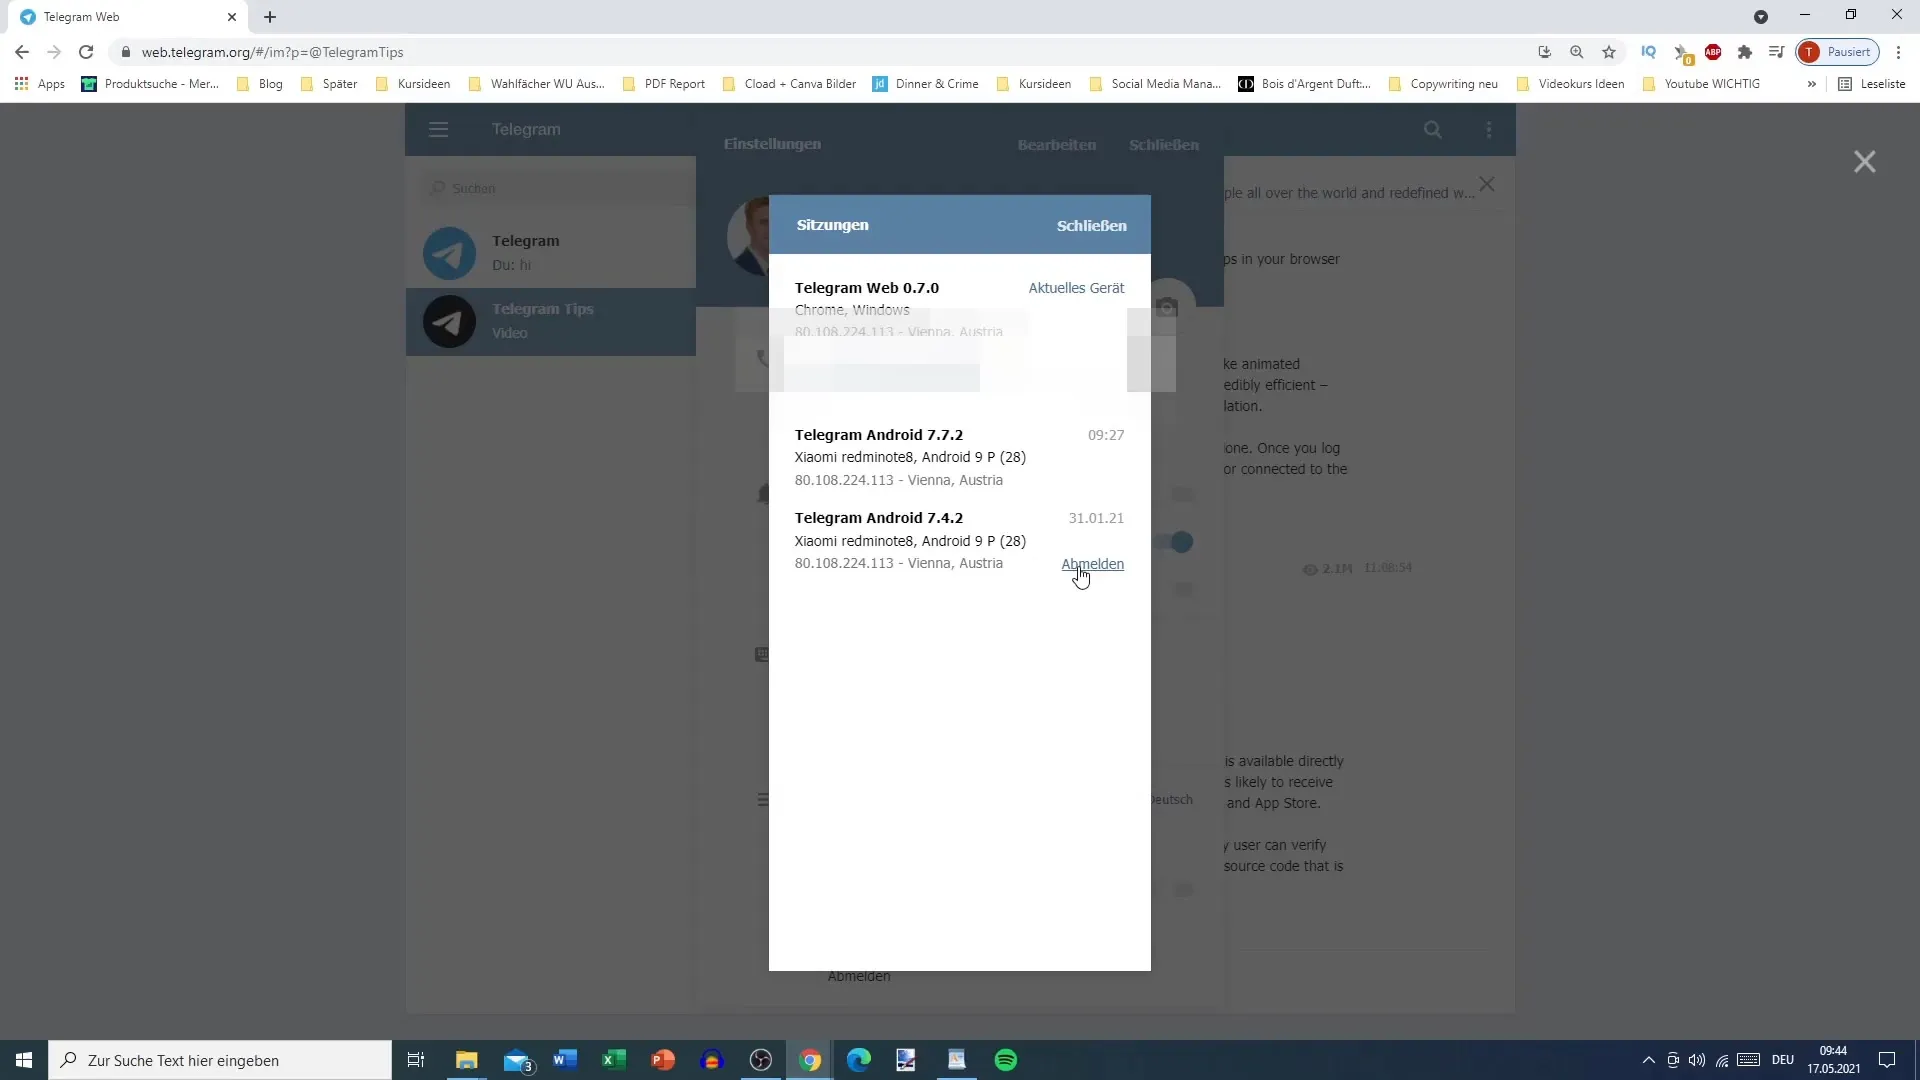Viewport: 1920px width, 1080px height.
Task: Open volume control in system tray
Action: point(1697,1060)
